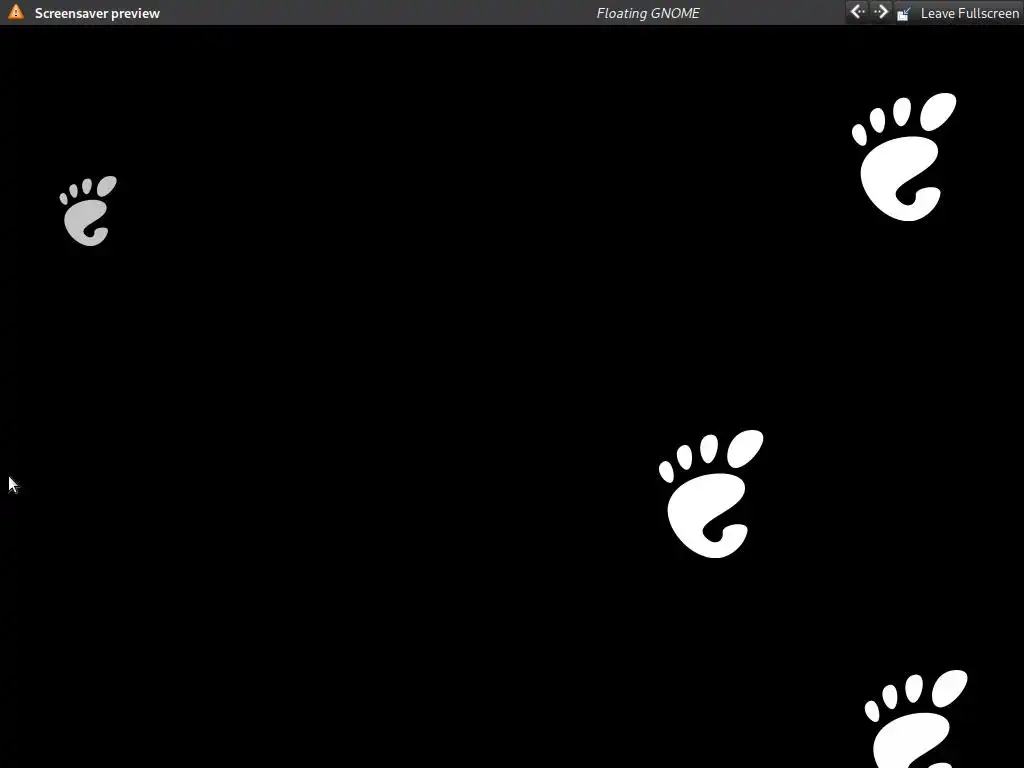
Task: Click the Screensaver preview label
Action: 97,13
